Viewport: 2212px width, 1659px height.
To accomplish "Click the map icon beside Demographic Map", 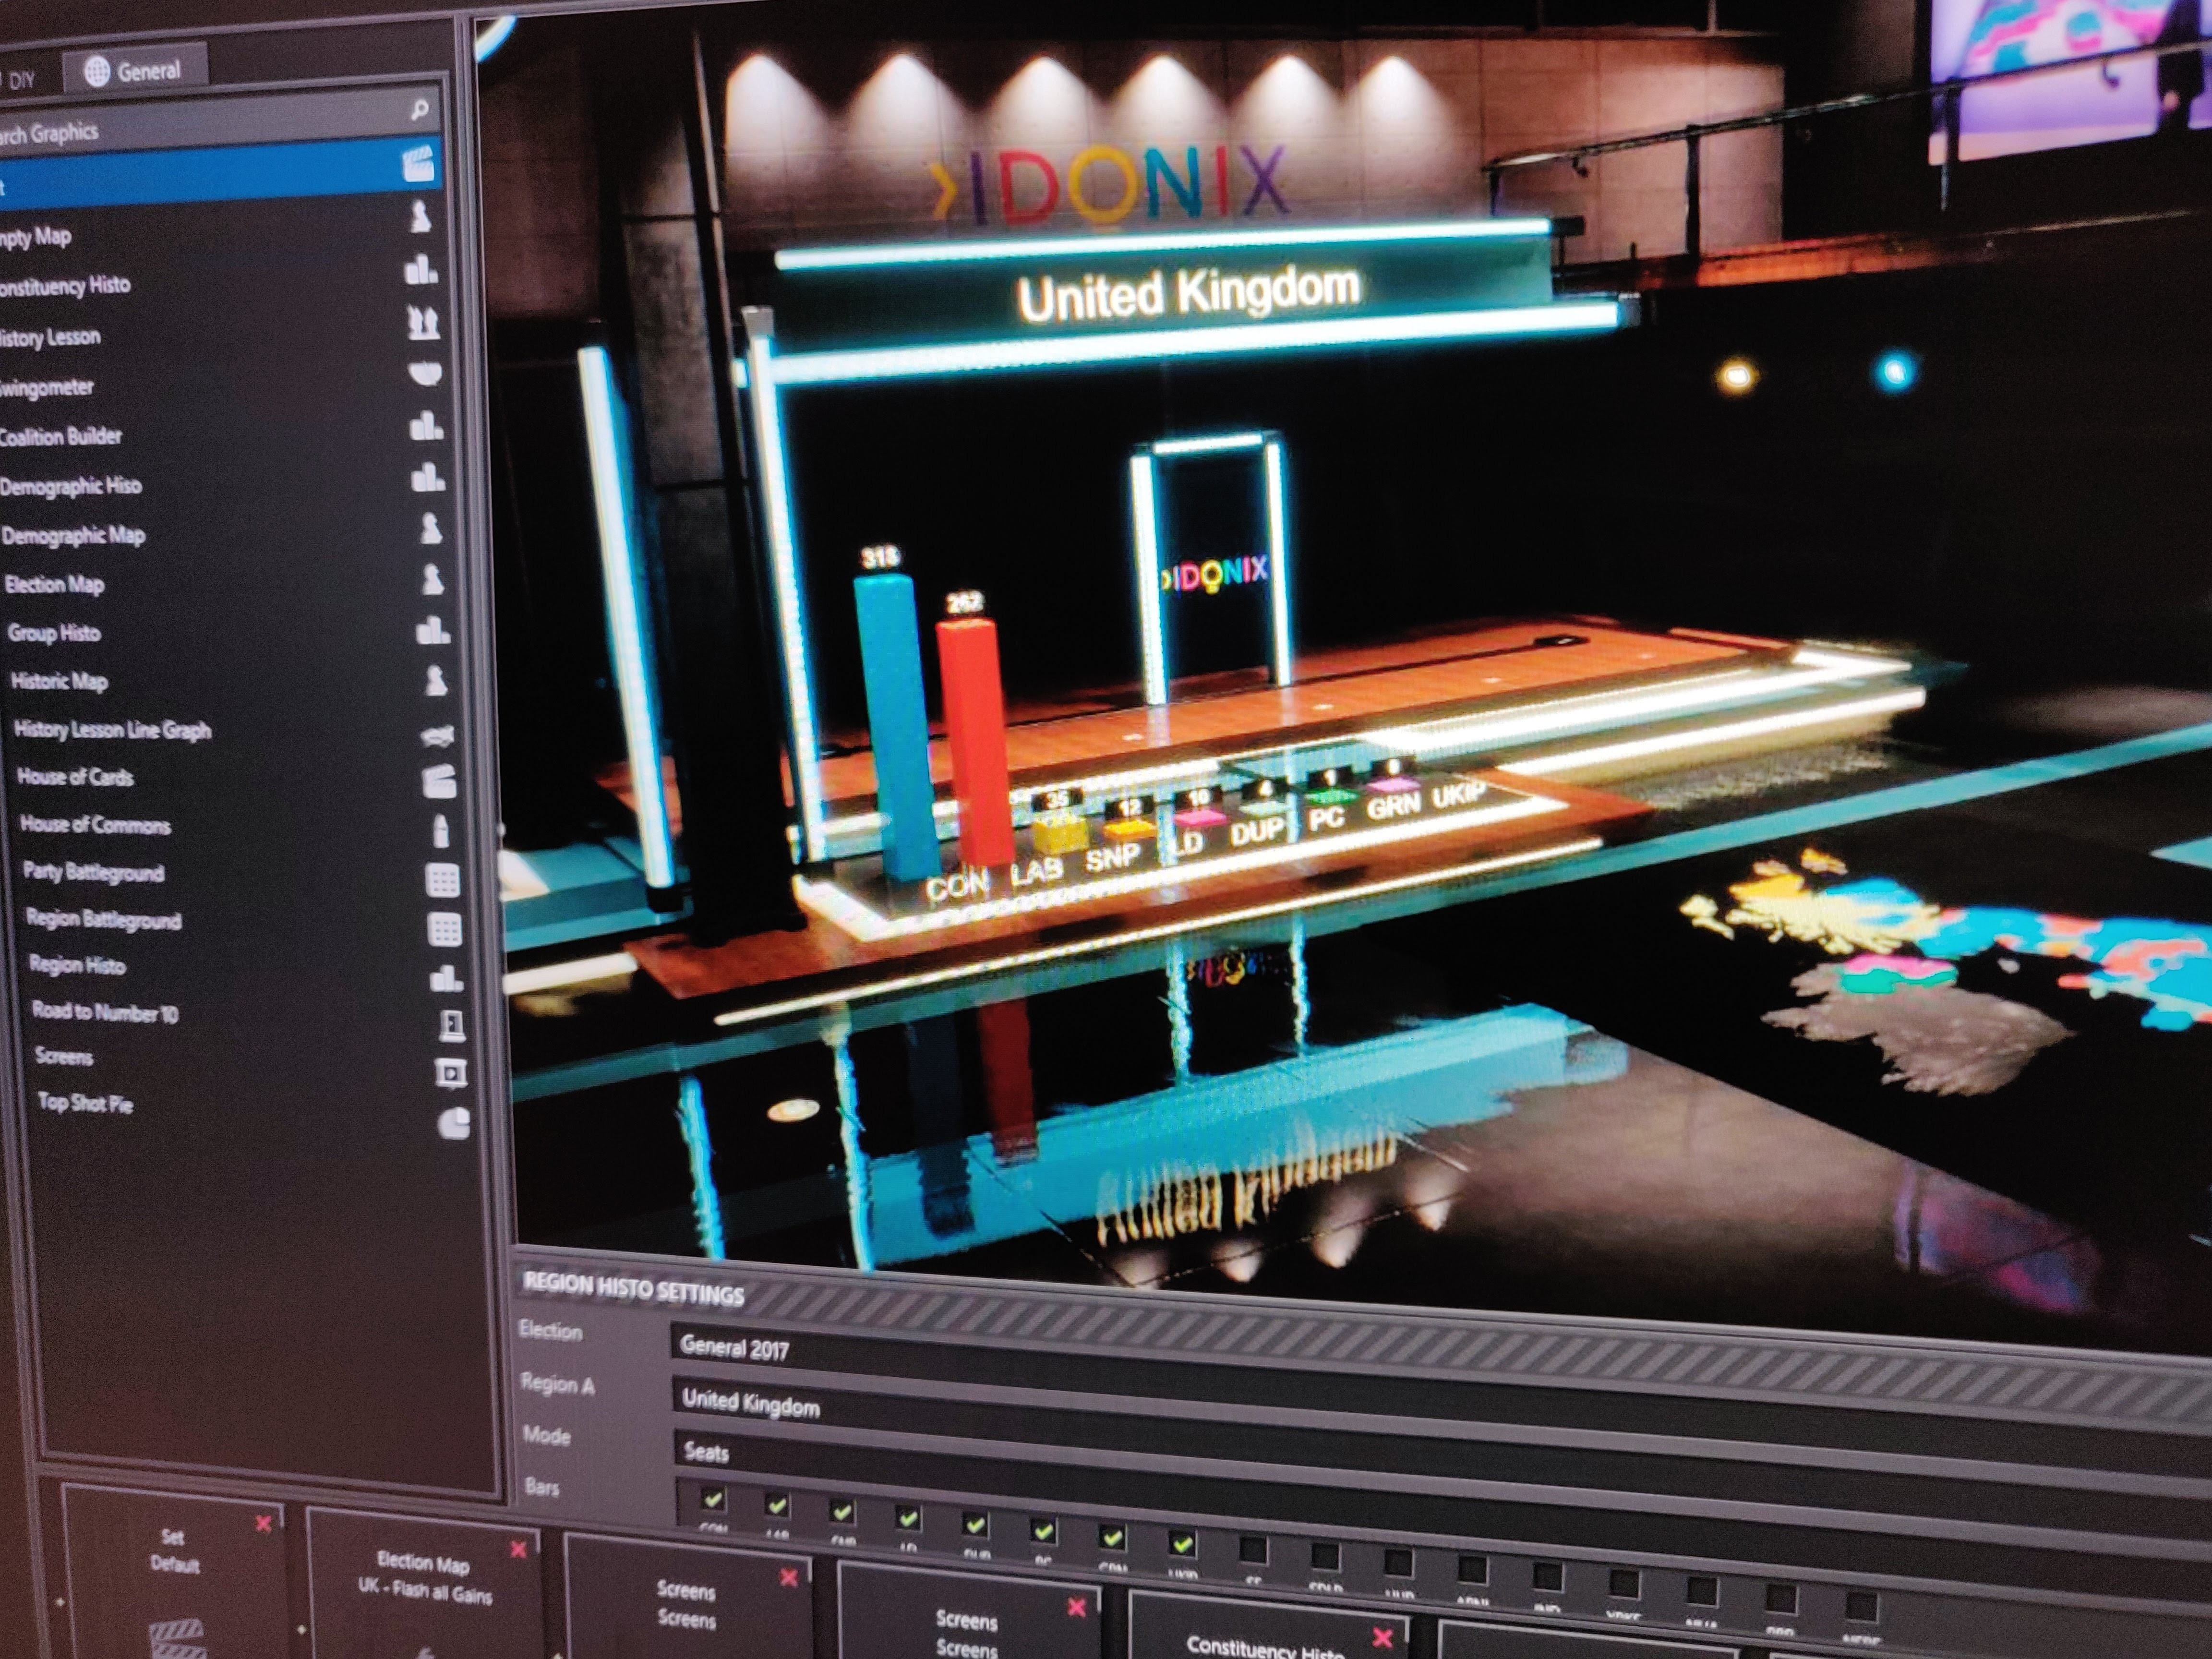I will coord(431,529).
